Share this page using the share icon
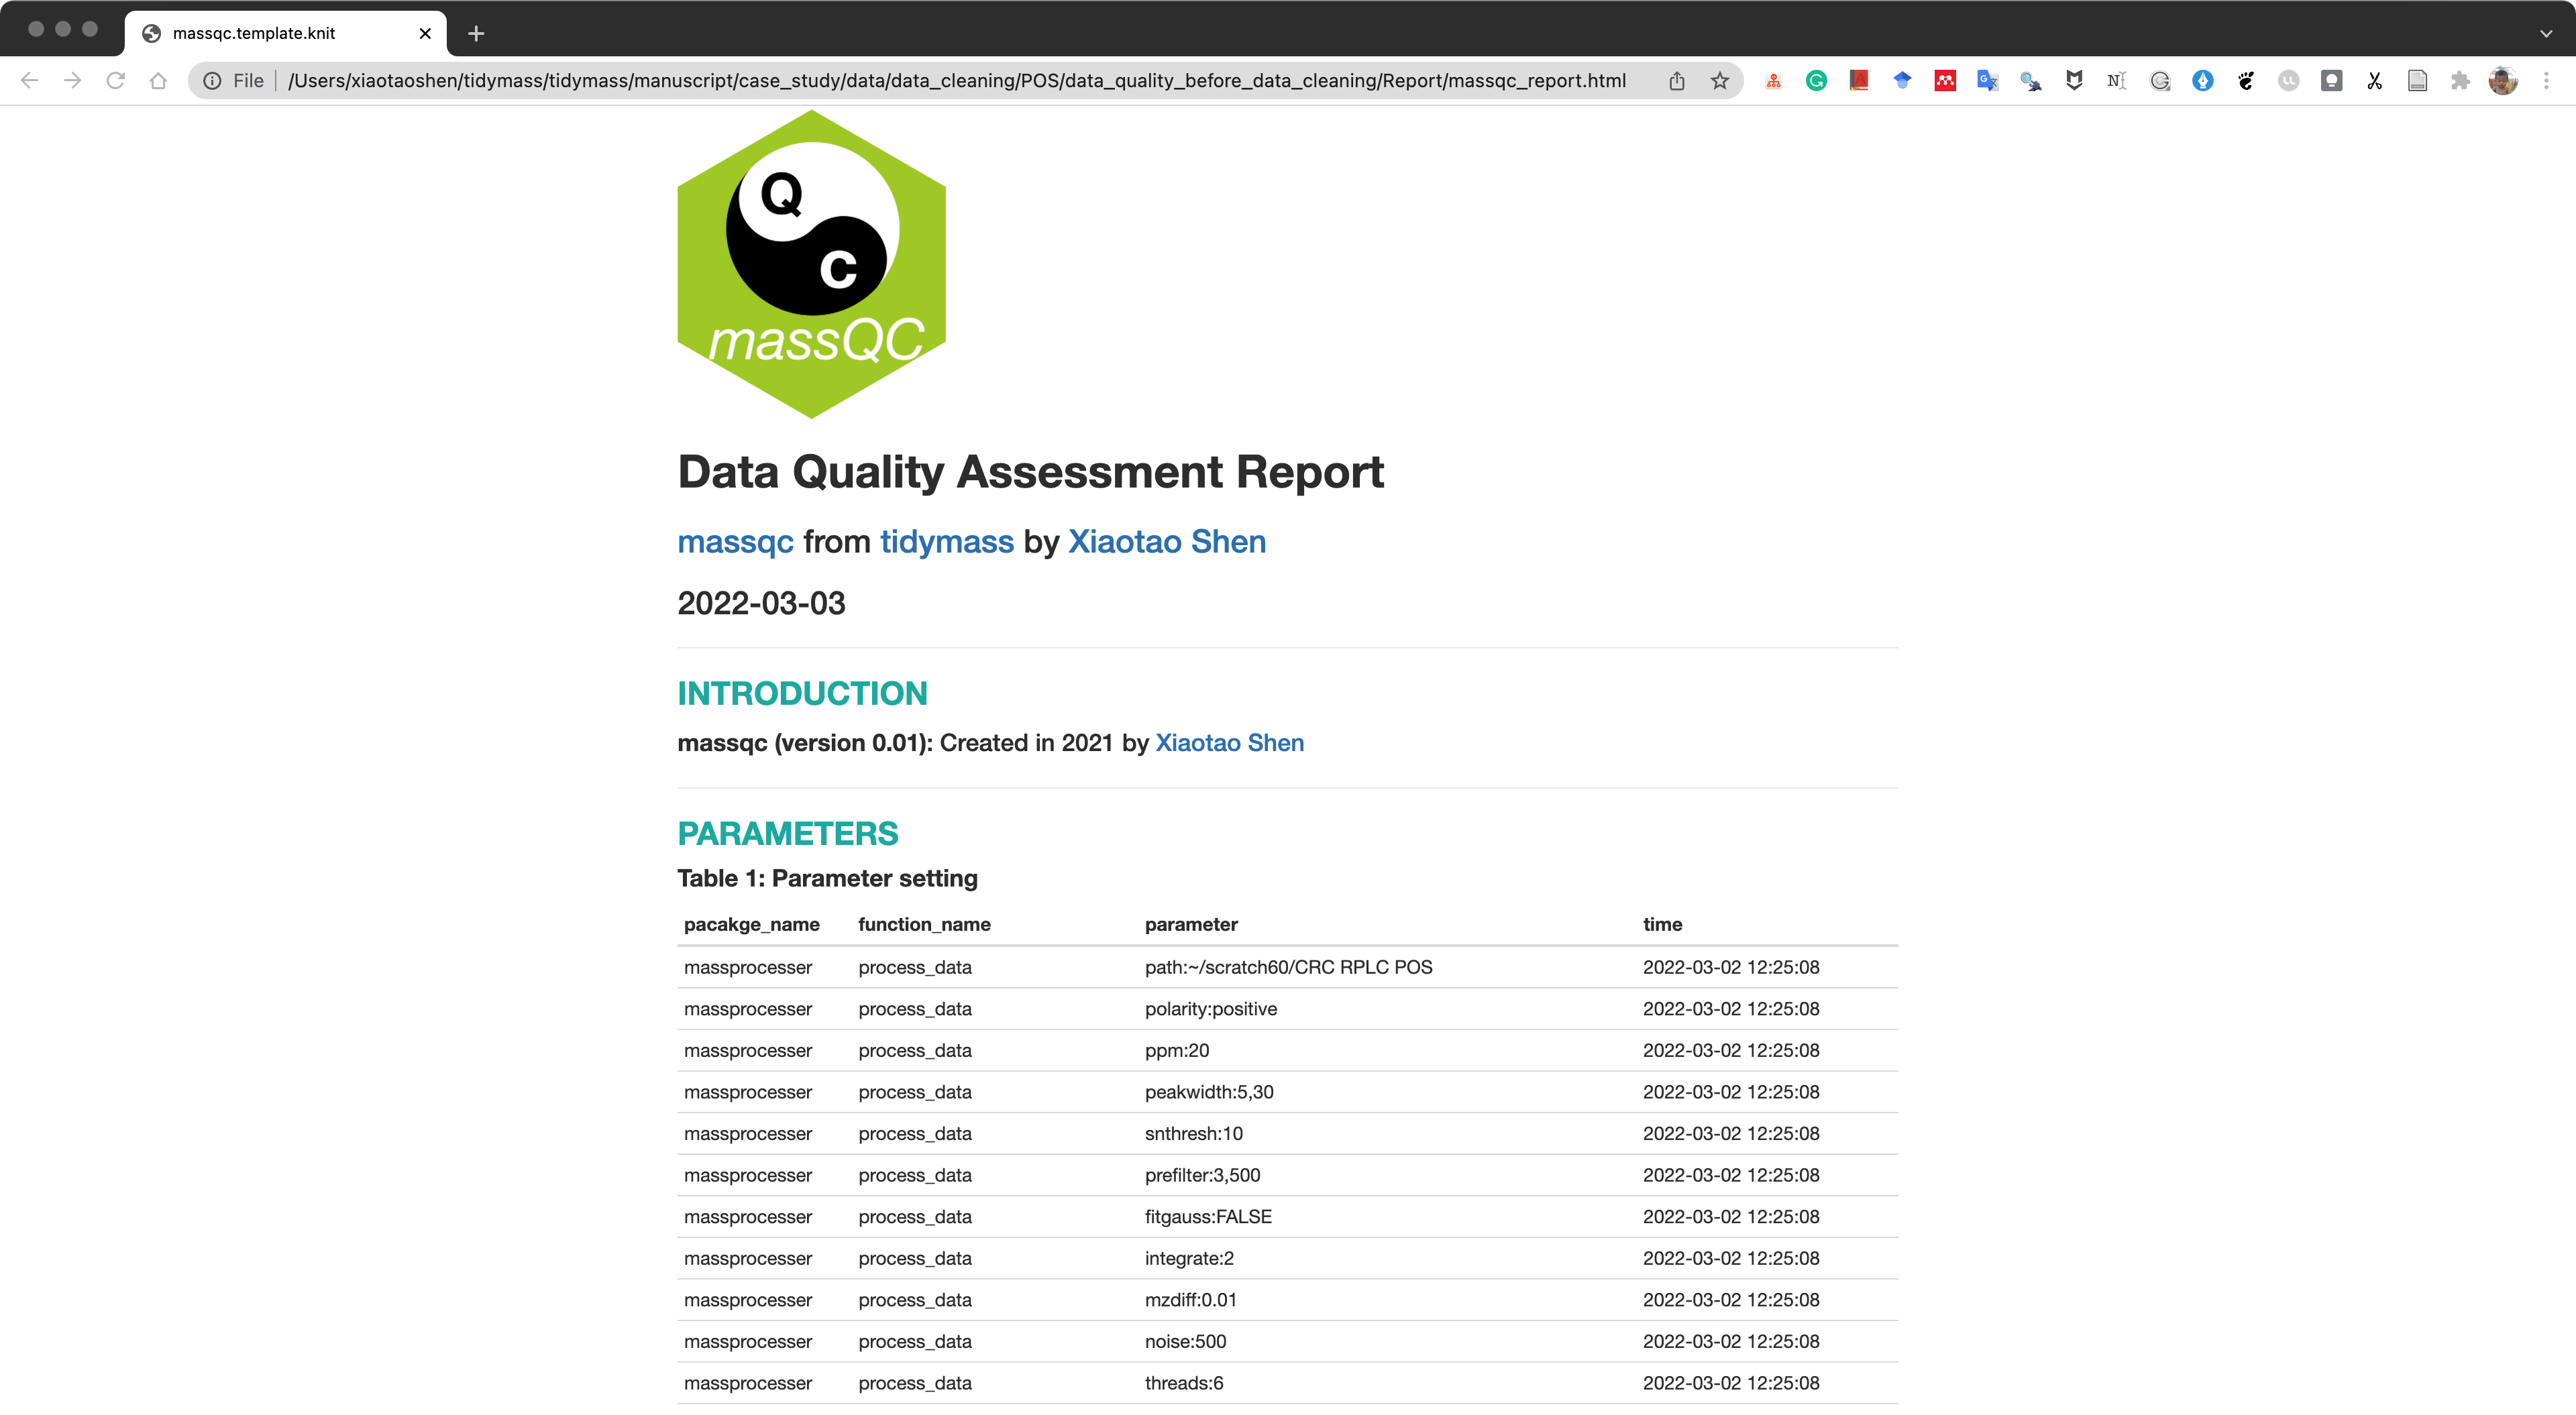 (1677, 81)
